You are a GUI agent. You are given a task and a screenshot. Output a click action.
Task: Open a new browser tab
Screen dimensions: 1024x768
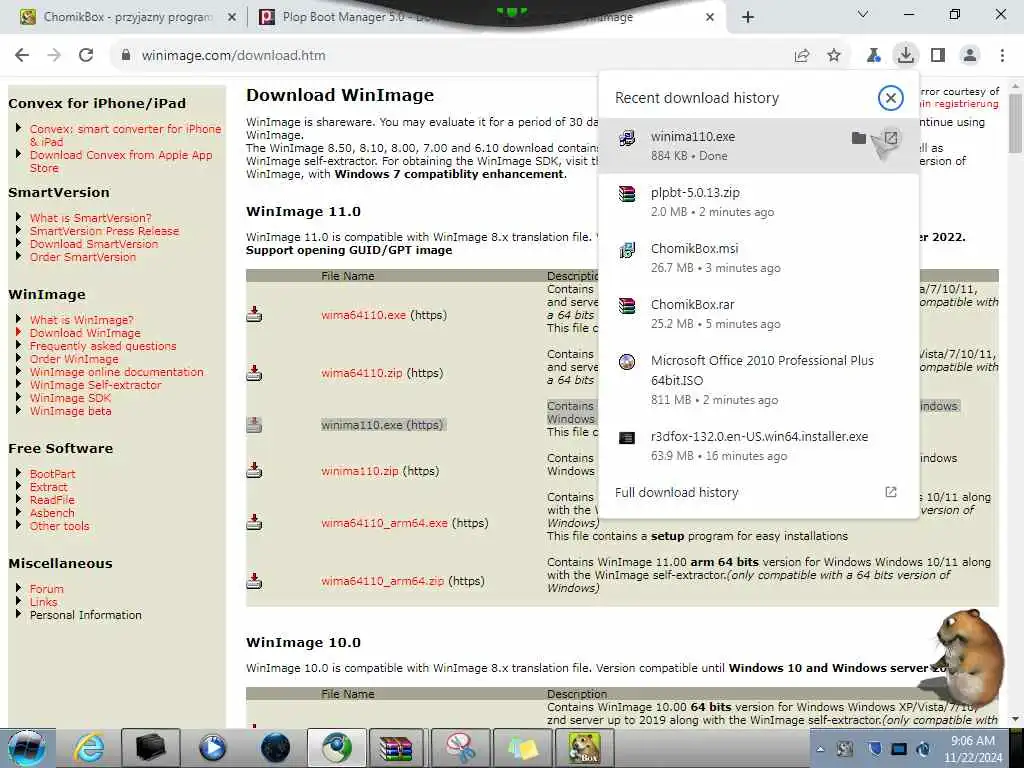click(748, 17)
